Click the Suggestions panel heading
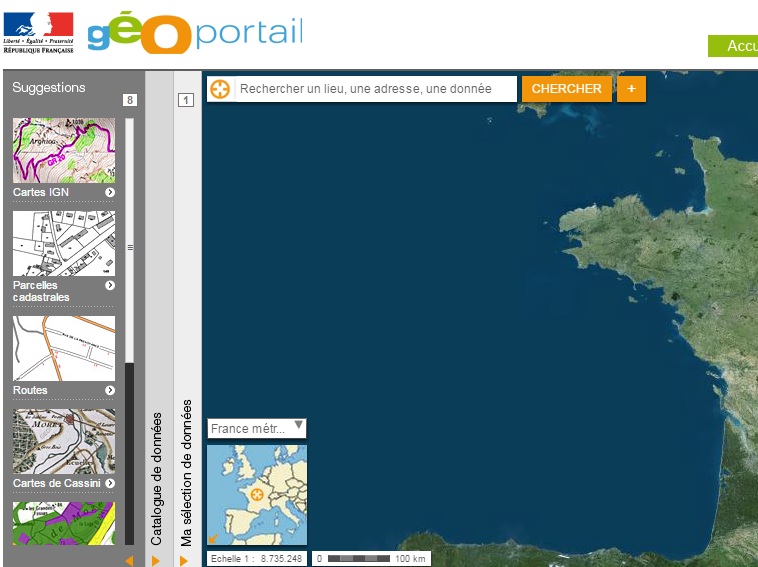This screenshot has height=567, width=758. click(x=48, y=87)
